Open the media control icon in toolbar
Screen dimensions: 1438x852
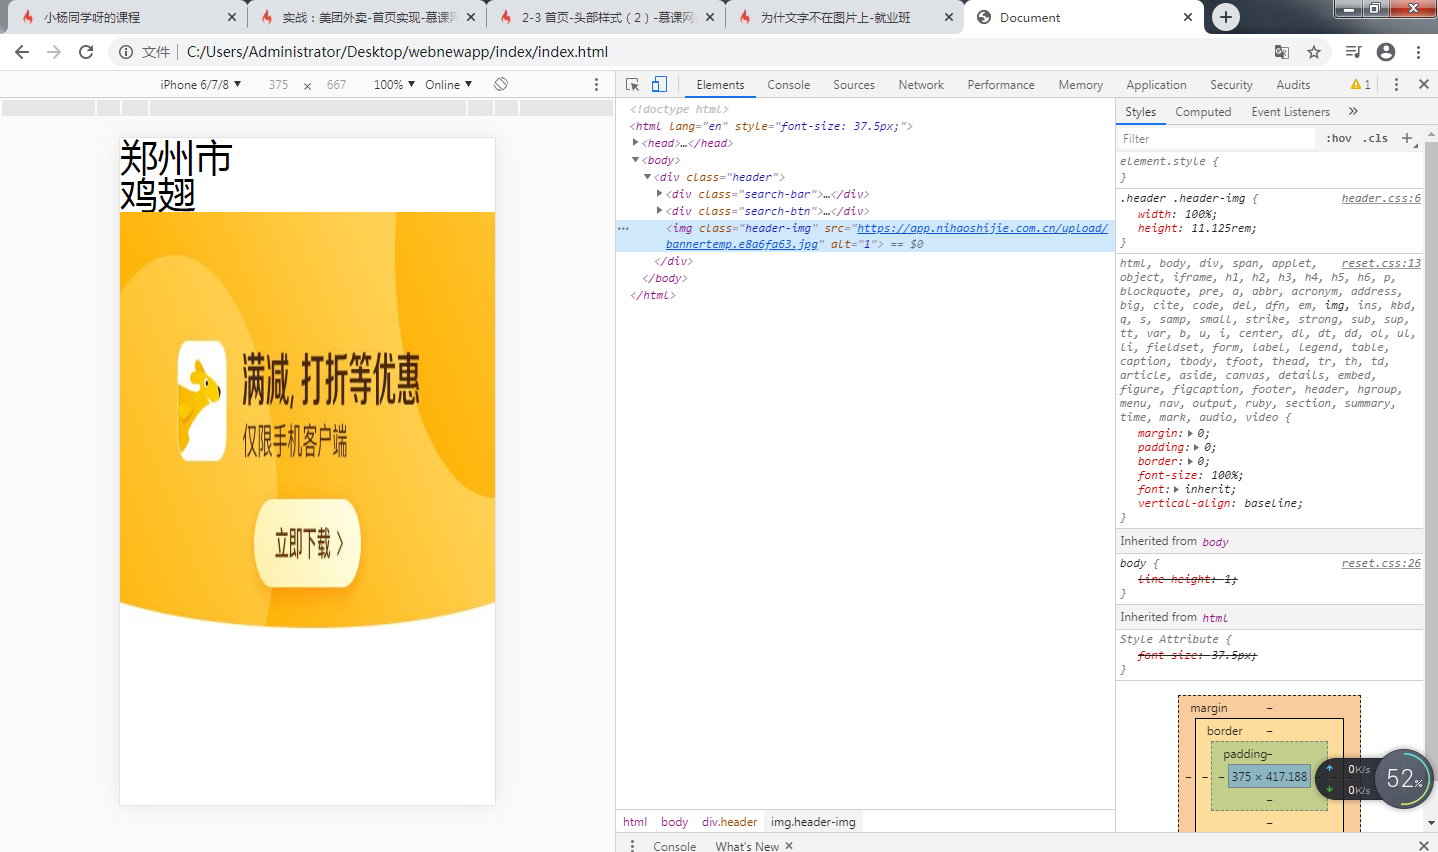coord(1353,52)
